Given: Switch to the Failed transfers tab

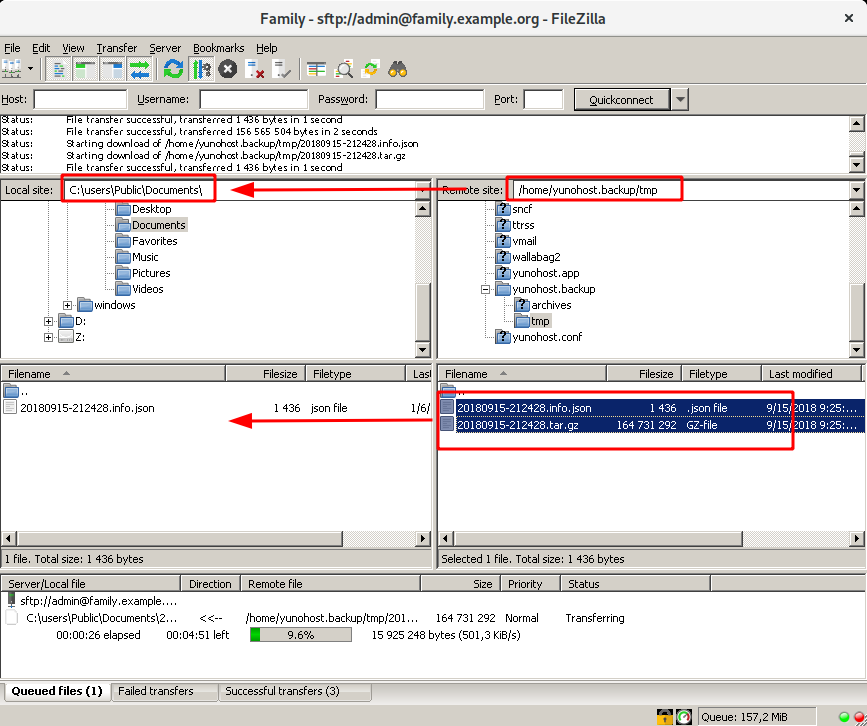Looking at the screenshot, I should click(164, 691).
